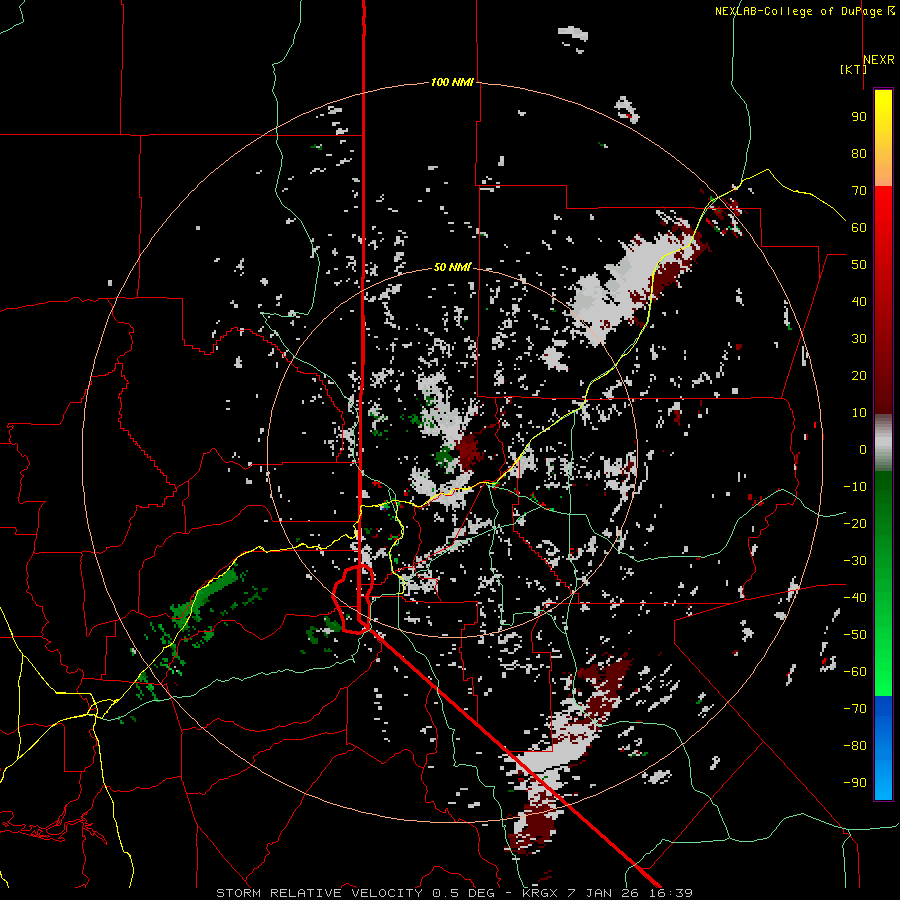Viewport: 900px width, 900px height.
Task: Select the 70 value on the velocity scale
Action: 859,191
